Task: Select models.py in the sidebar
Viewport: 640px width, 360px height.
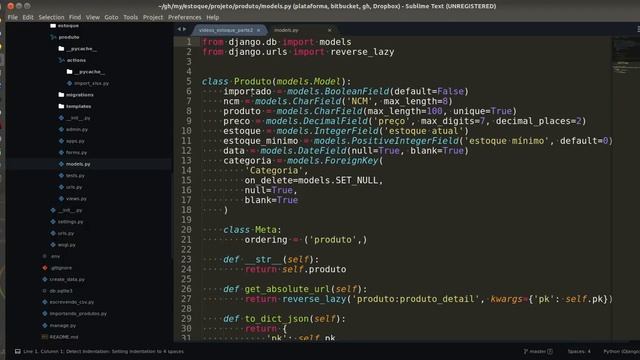Action: pyautogui.click(x=78, y=164)
